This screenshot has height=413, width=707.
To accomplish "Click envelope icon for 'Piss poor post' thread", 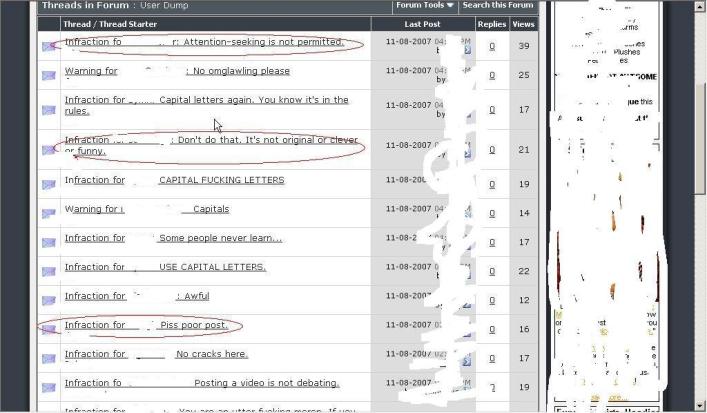I will tap(49, 330).
